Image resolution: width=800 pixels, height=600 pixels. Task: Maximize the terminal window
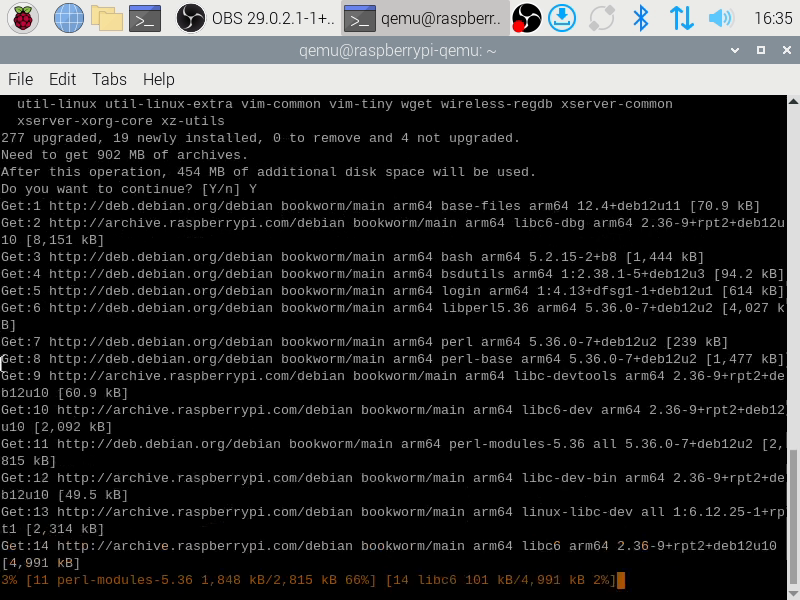click(761, 50)
